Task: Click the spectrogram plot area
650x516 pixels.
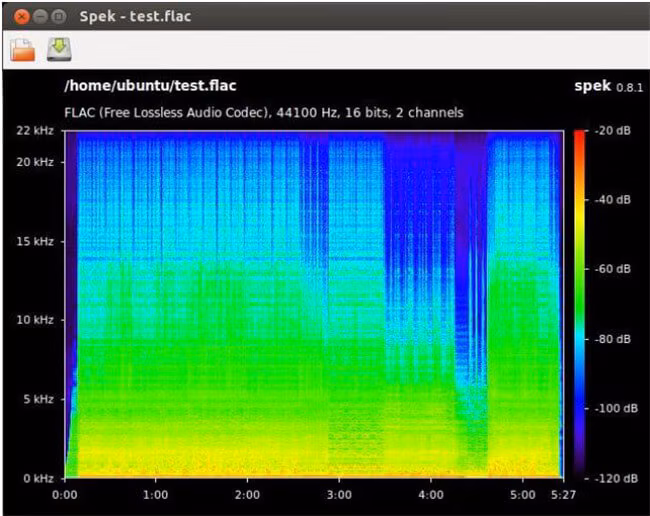Action: (x=314, y=305)
